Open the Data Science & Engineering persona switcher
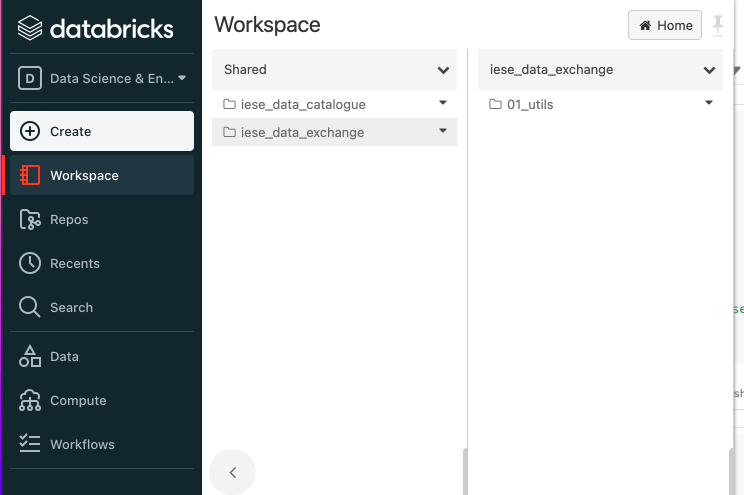Image resolution: width=744 pixels, height=495 pixels. [101, 78]
